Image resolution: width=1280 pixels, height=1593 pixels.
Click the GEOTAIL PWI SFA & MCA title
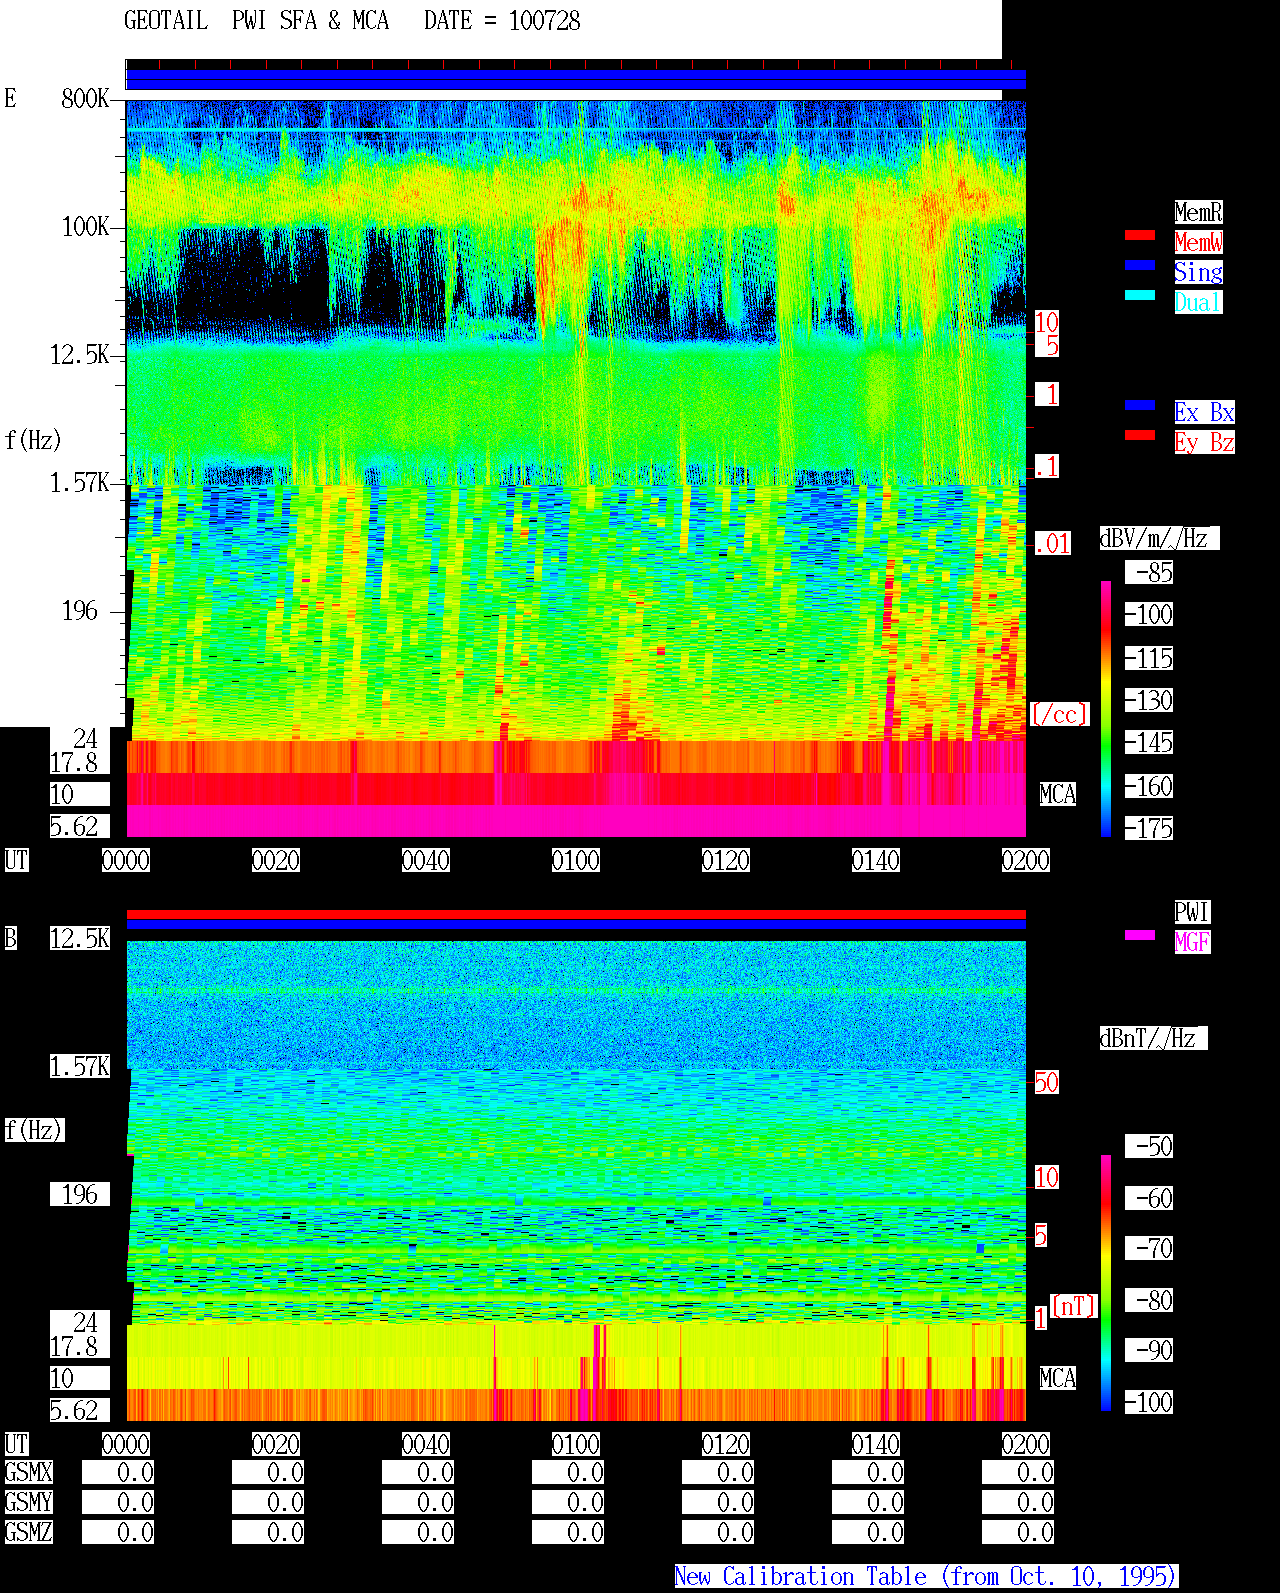[x=352, y=21]
